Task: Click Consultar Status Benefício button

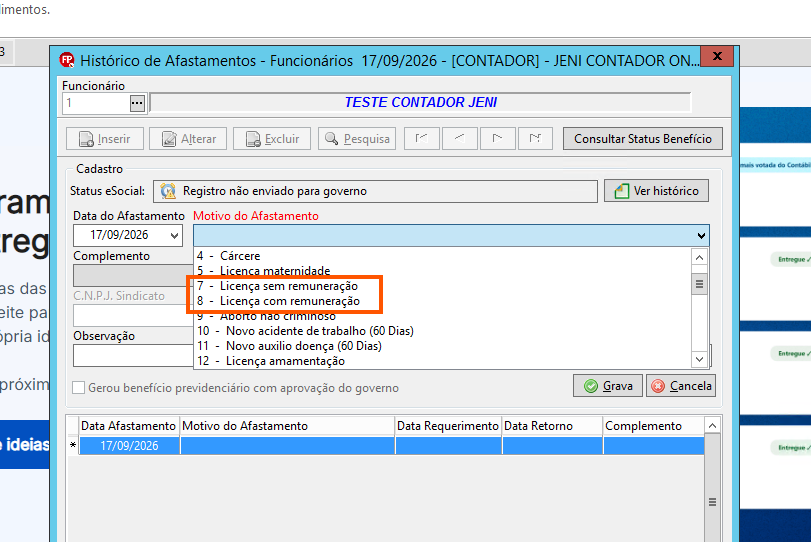Action: pyautogui.click(x=643, y=139)
